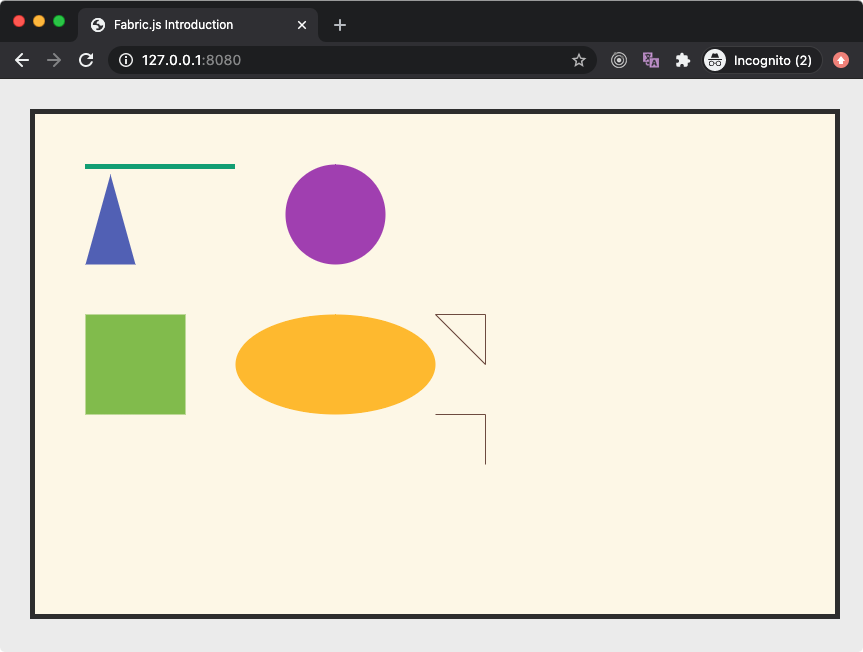Screen dimensions: 863x652
Task: Toggle the bookmark star for this page
Action: pos(579,60)
